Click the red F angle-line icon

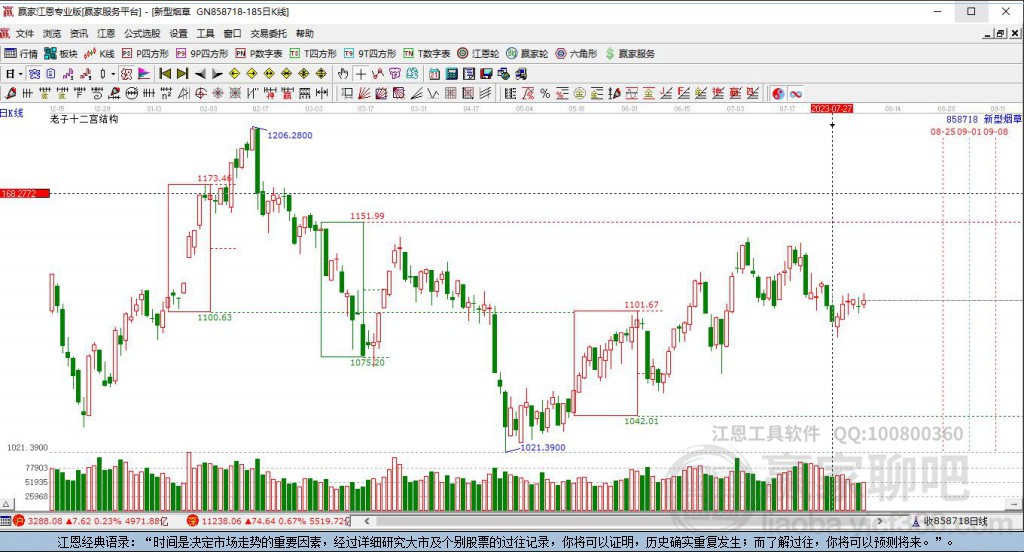pyautogui.click(x=683, y=93)
